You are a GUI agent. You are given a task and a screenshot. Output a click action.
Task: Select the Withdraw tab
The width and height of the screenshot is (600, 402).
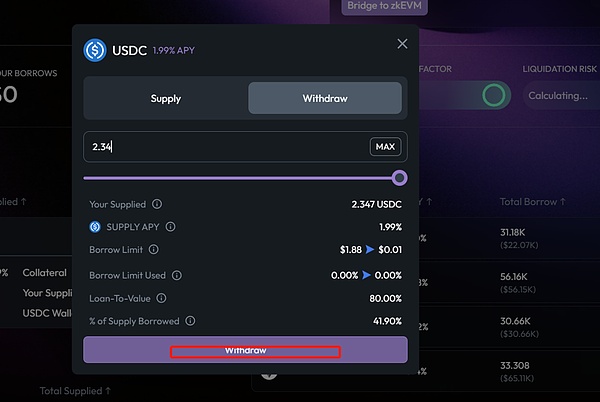tap(325, 98)
